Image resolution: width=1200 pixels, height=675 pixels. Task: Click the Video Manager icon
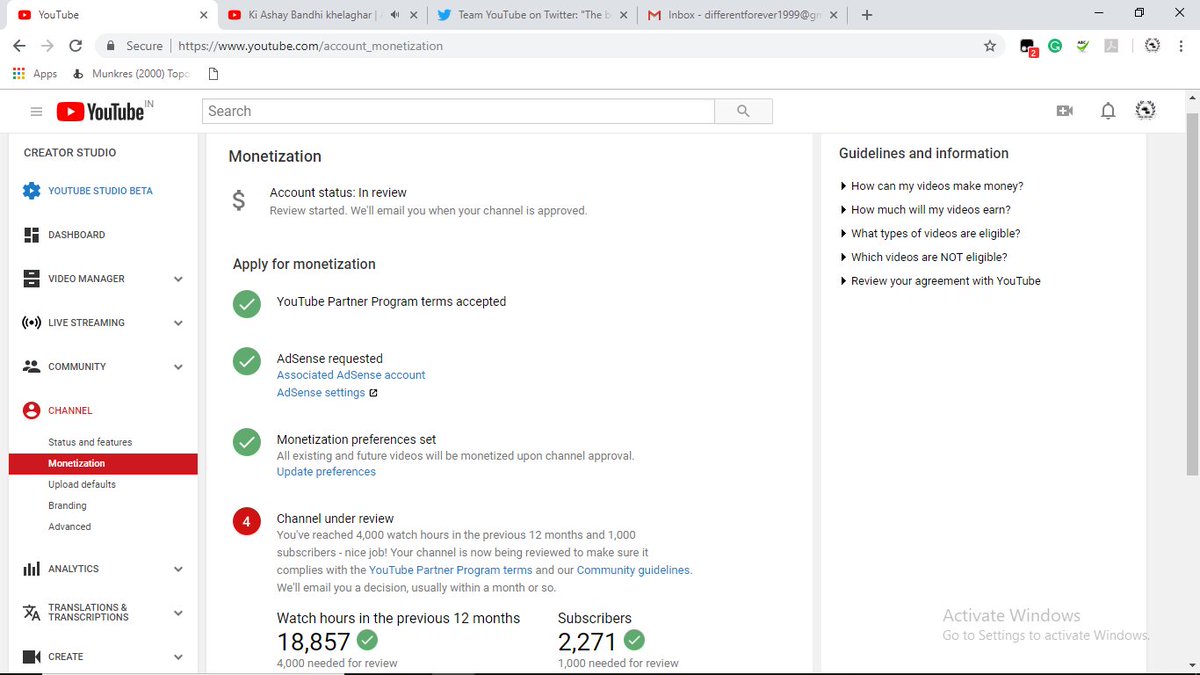click(31, 279)
